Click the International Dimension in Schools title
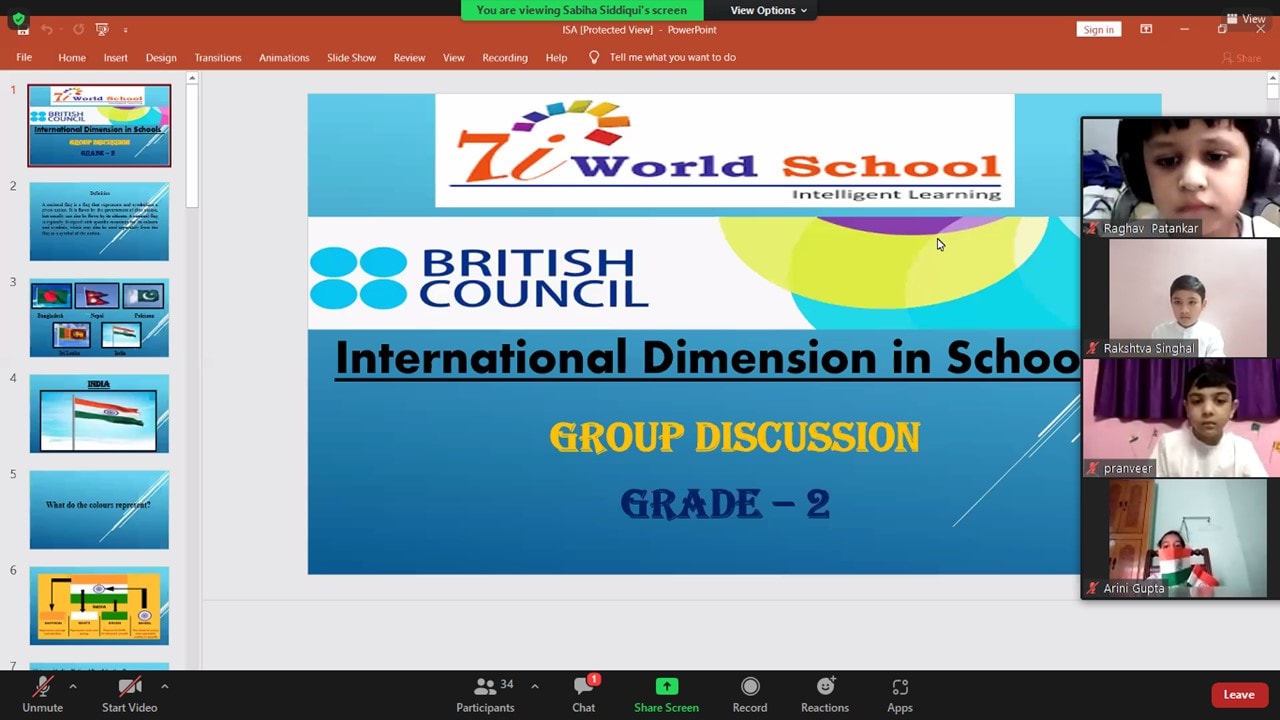Screen dimensions: 1280x720 pos(708,357)
